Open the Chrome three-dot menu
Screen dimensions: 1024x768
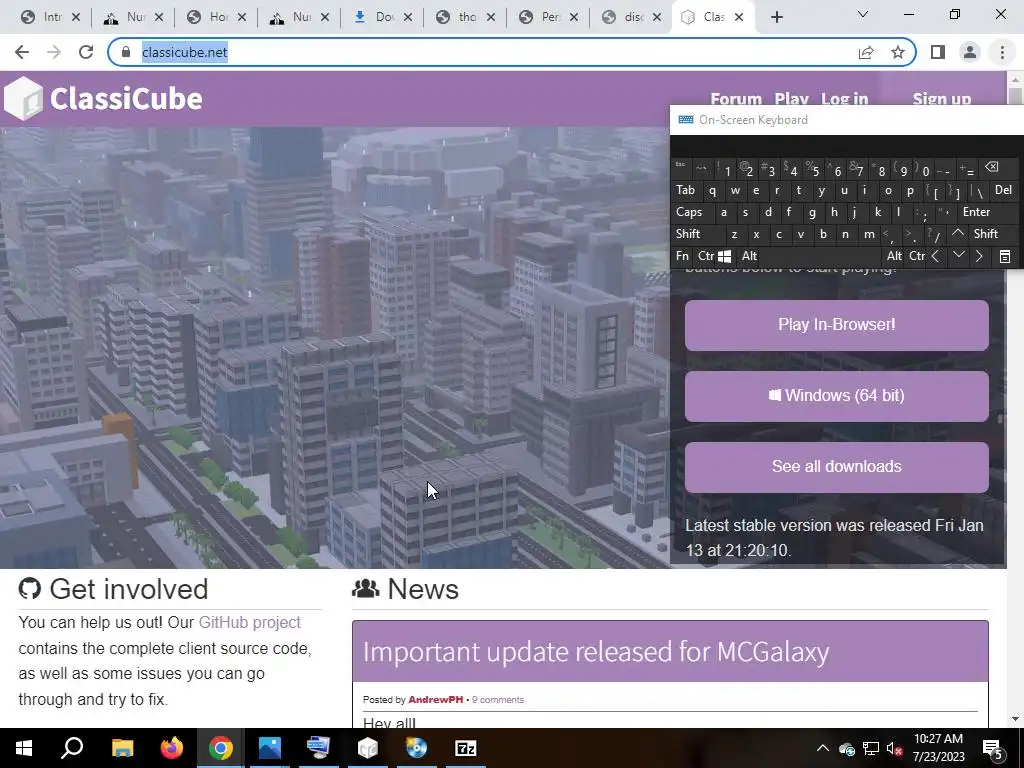coord(1002,52)
